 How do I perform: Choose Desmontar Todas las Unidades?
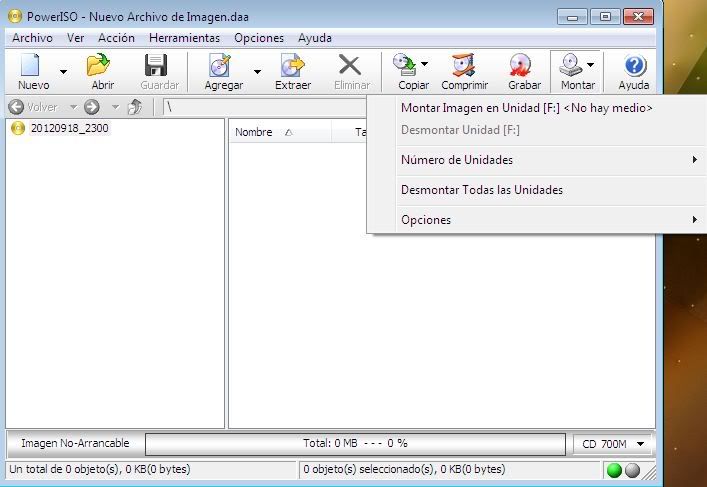click(537, 190)
